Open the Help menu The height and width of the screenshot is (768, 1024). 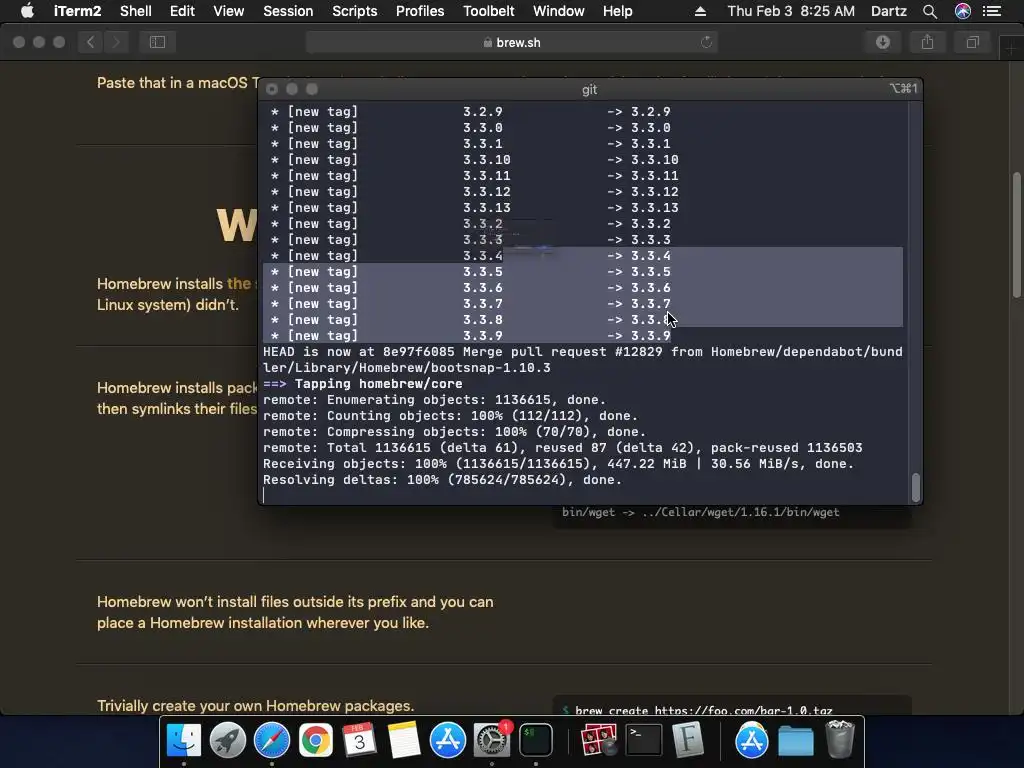pyautogui.click(x=617, y=11)
